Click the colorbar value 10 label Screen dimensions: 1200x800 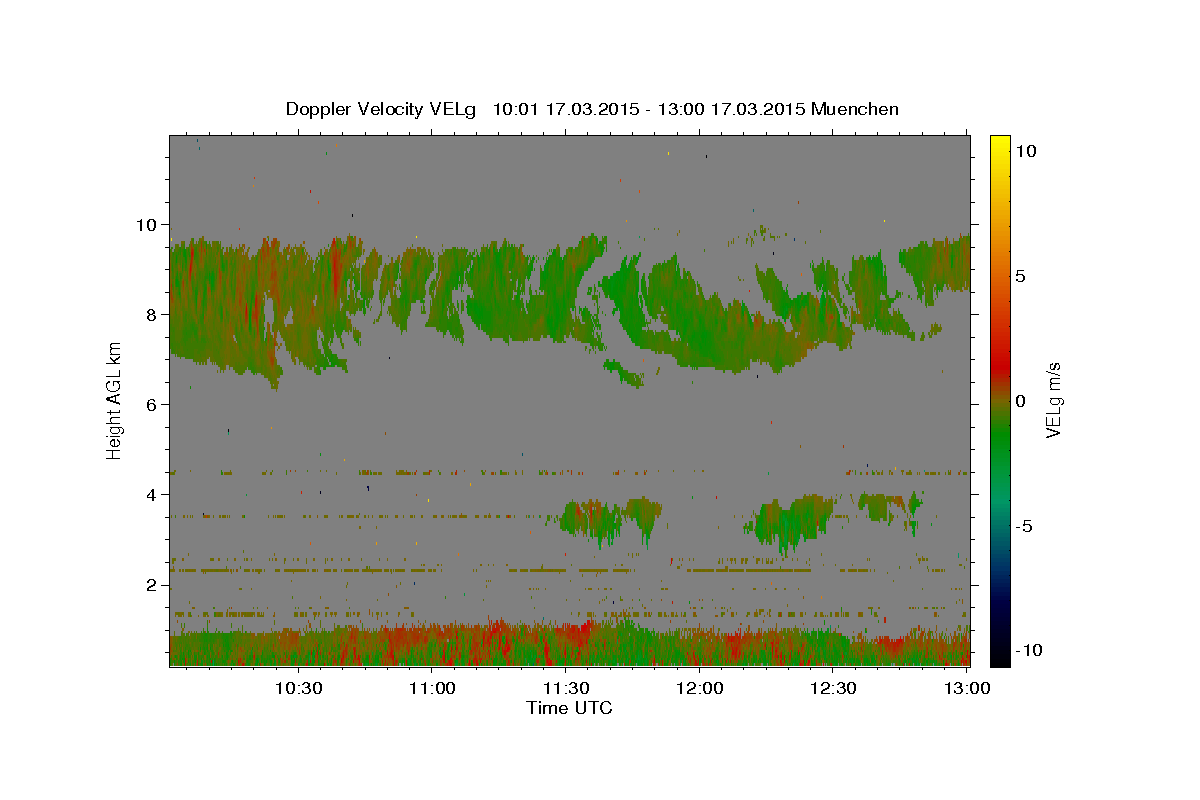pyautogui.click(x=1026, y=150)
